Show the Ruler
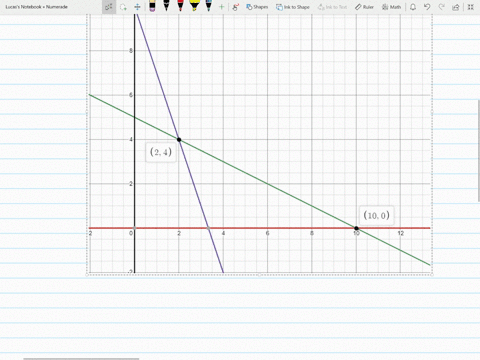Image resolution: width=480 pixels, height=360 pixels. pyautogui.click(x=364, y=7)
